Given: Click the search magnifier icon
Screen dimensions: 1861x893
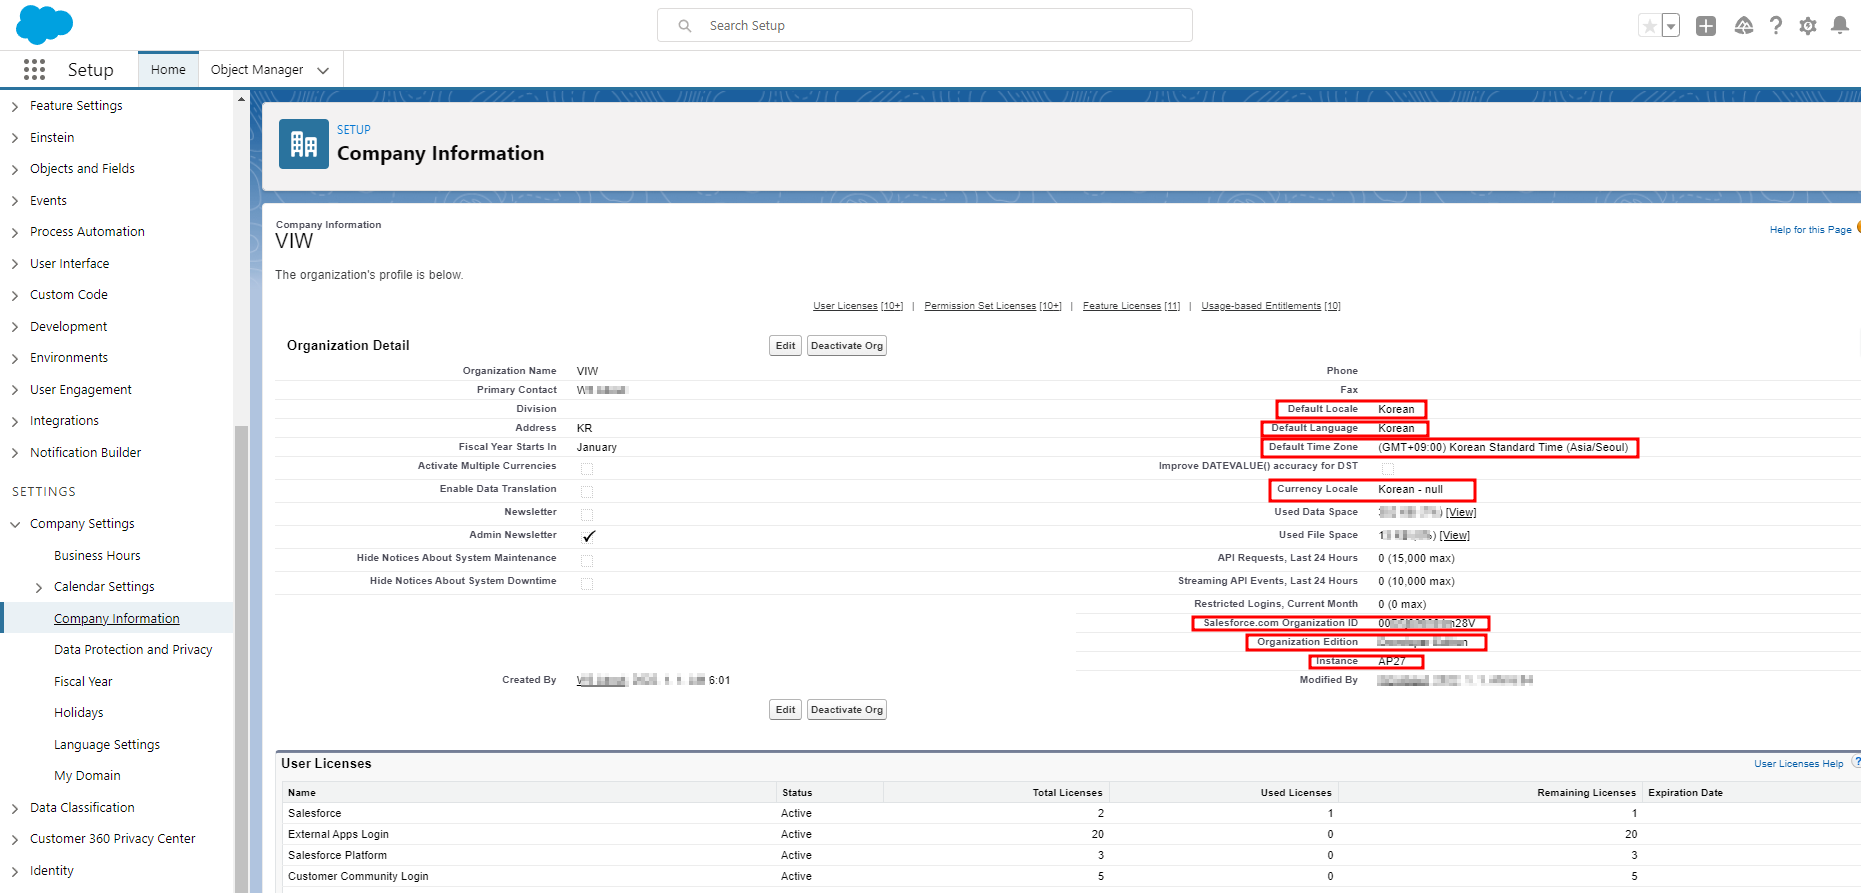Looking at the screenshot, I should click(685, 26).
